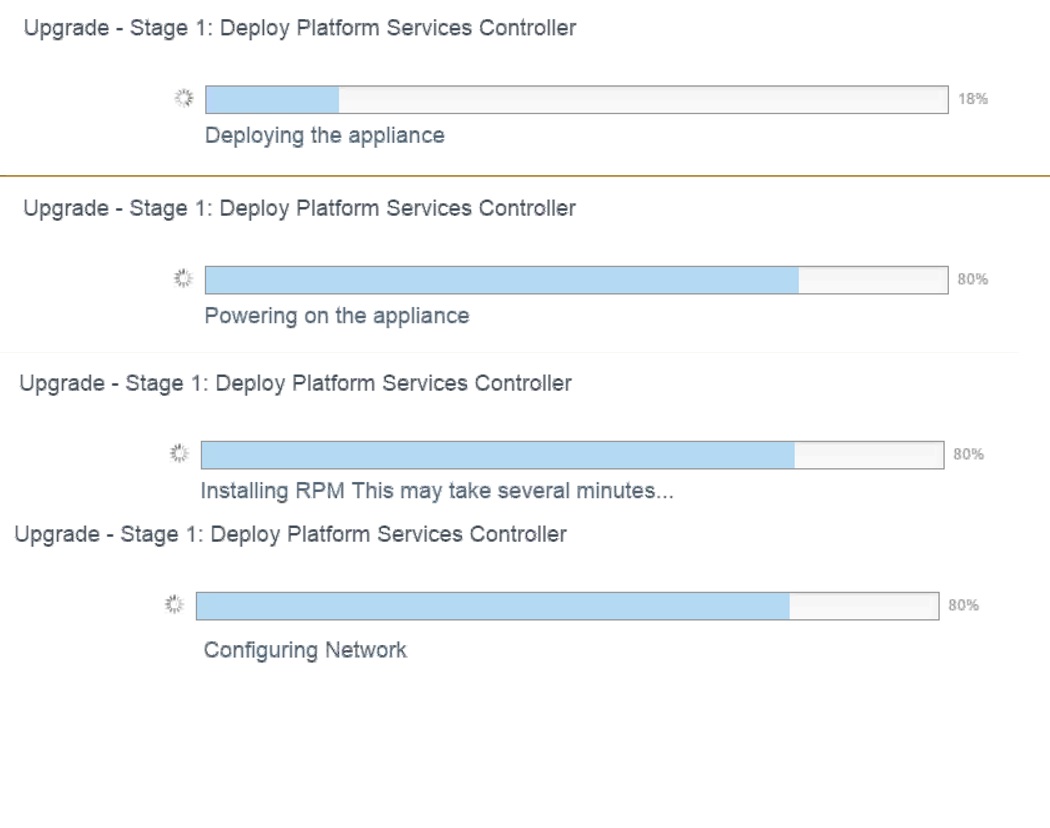Click the progress bar above the Installing RPM message
1050x828 pixels.
(x=572, y=455)
